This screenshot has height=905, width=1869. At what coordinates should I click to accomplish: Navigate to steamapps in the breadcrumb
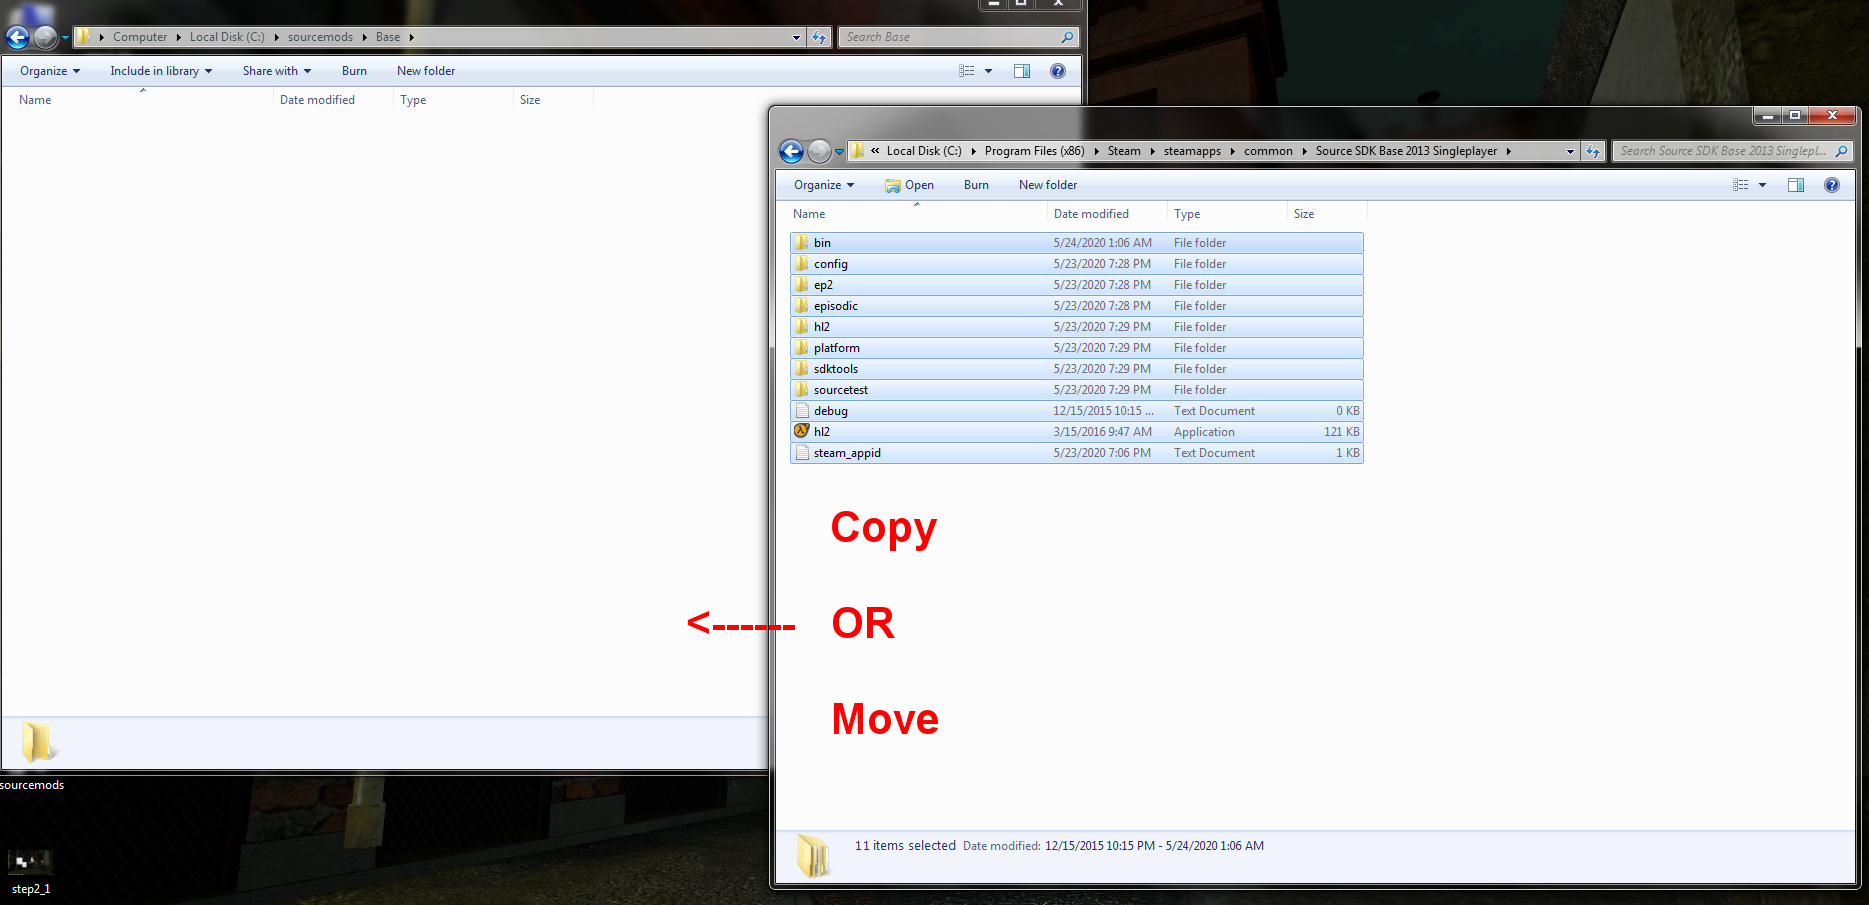[x=1192, y=151]
